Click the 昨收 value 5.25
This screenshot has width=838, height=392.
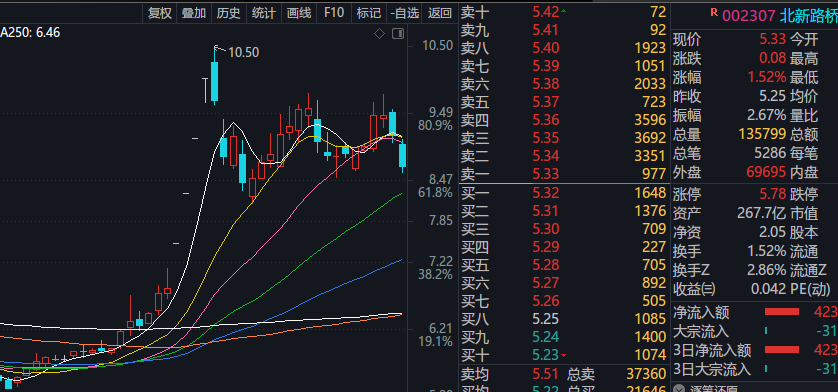click(773, 96)
